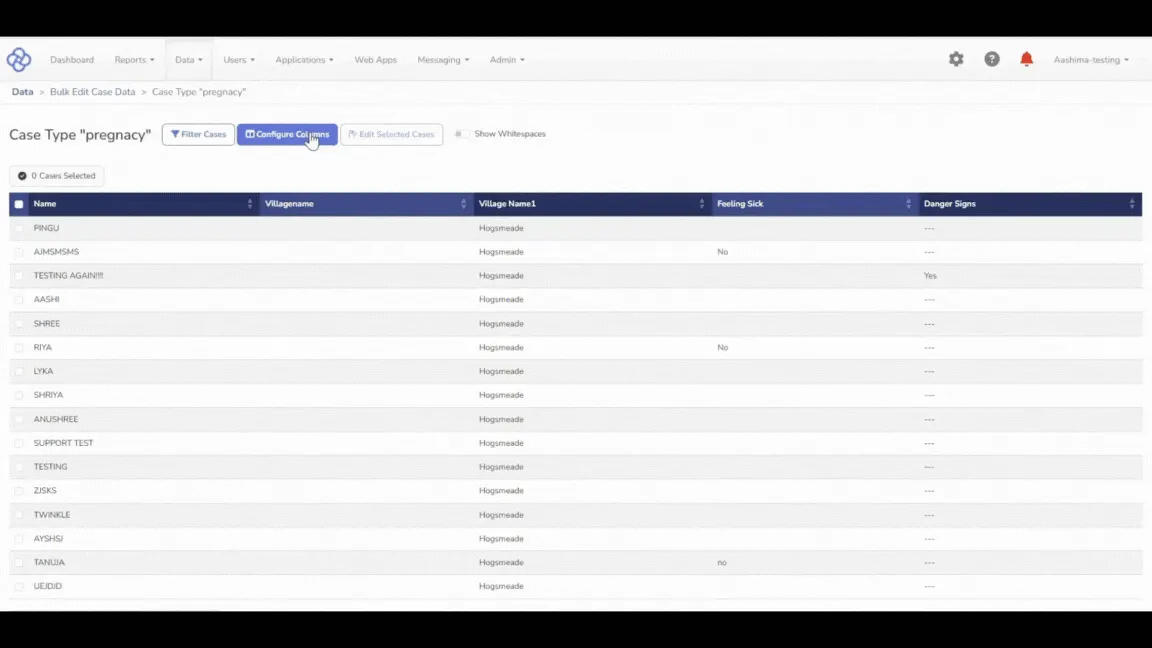
Task: Check the SHRIYA row checkbox
Action: (19, 395)
